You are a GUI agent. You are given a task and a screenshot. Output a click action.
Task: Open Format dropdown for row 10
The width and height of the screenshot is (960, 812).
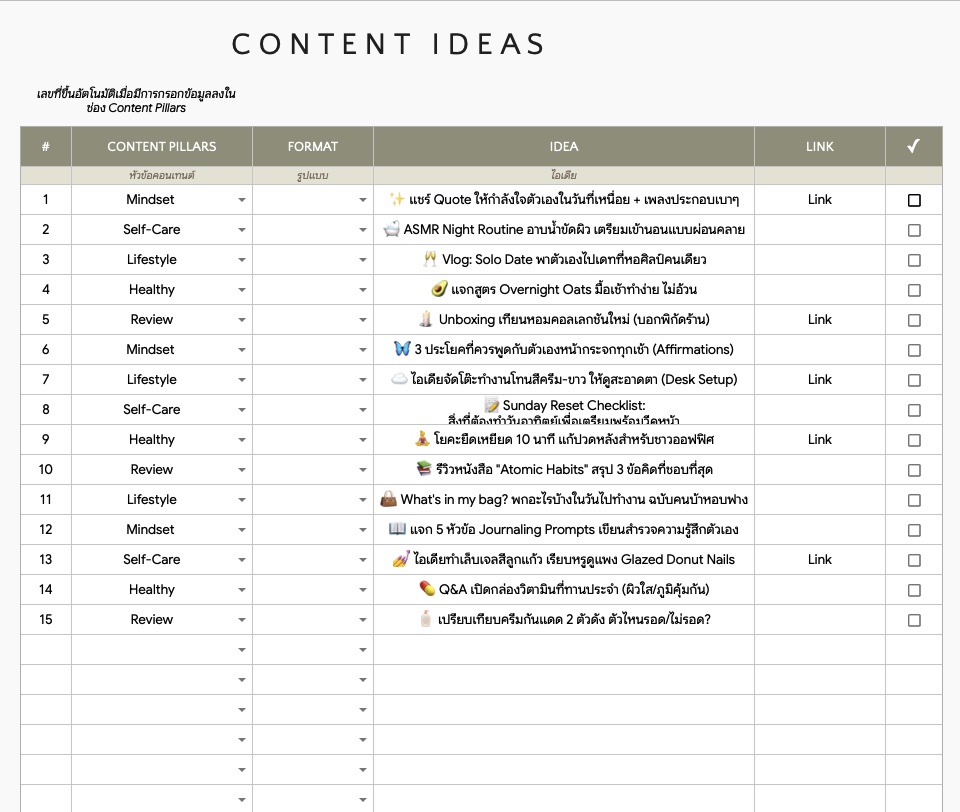(362, 470)
